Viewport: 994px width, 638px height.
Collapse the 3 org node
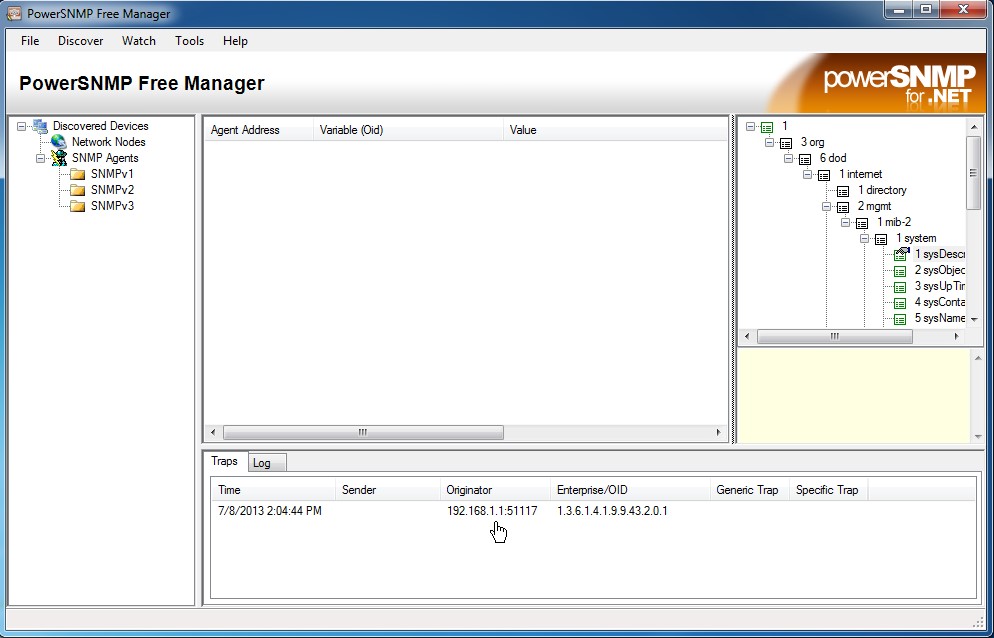pos(770,142)
